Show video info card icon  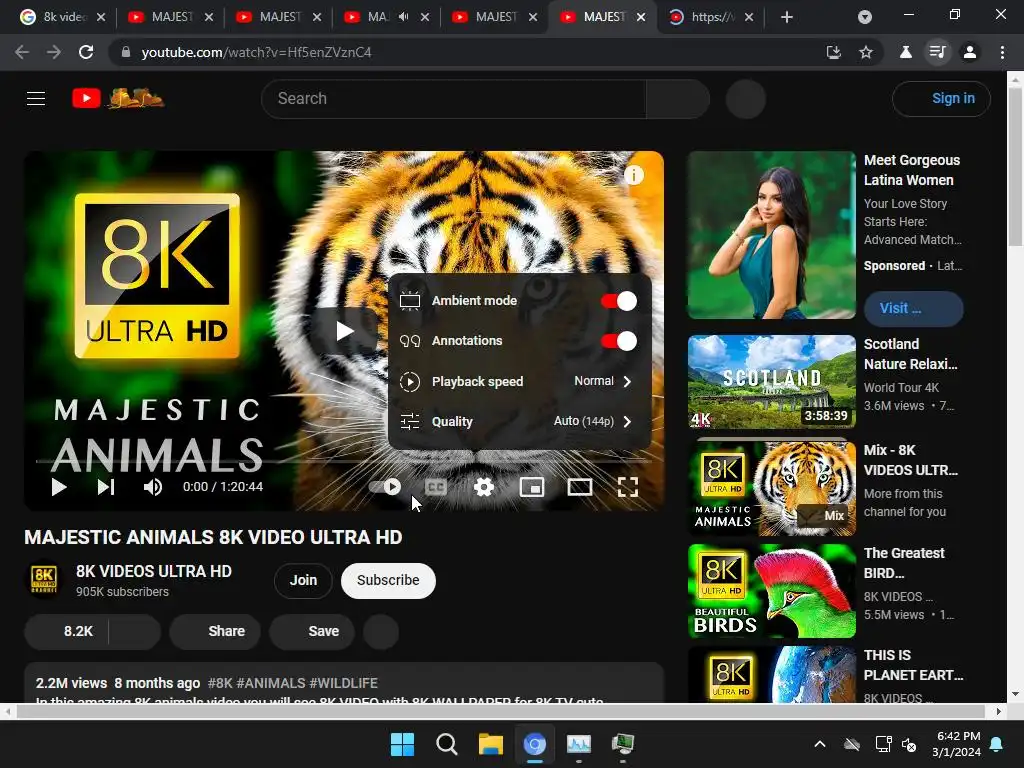click(x=633, y=175)
